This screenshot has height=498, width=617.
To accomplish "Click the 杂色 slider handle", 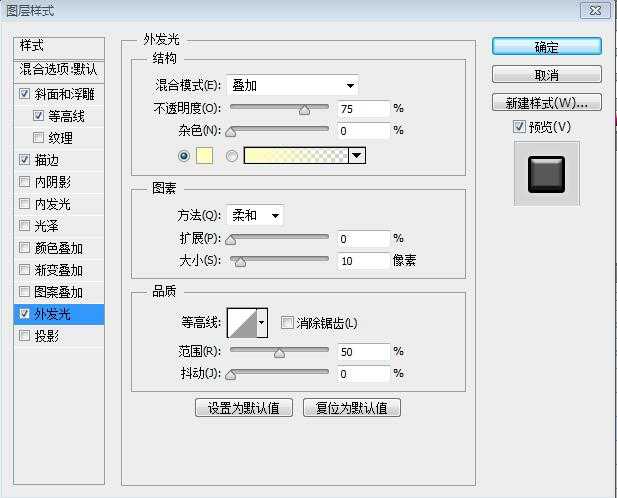I will [x=231, y=133].
